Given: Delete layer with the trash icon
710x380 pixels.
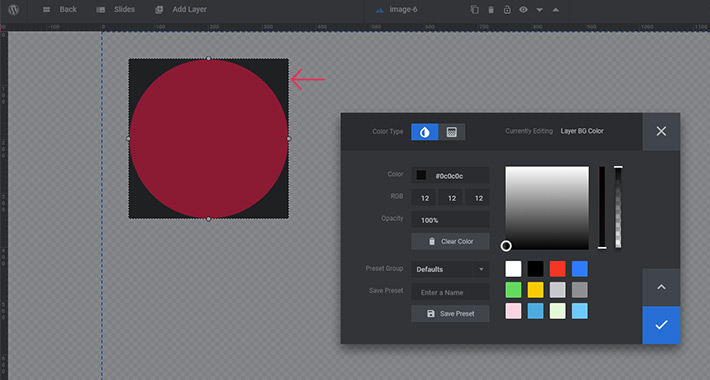Looking at the screenshot, I should (x=491, y=10).
